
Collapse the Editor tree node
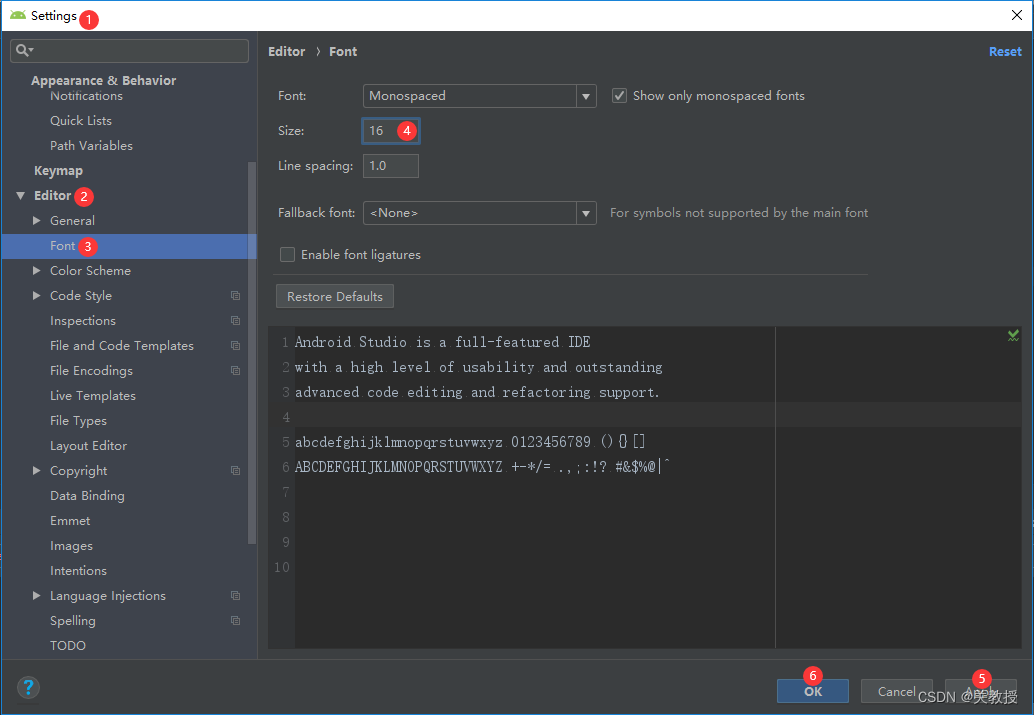click(20, 196)
